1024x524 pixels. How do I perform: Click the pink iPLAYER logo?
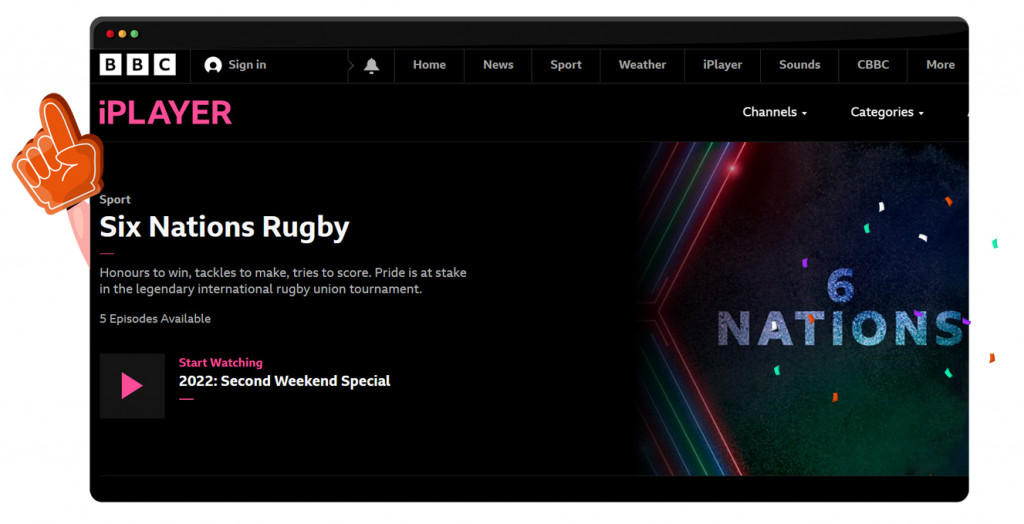(x=165, y=113)
